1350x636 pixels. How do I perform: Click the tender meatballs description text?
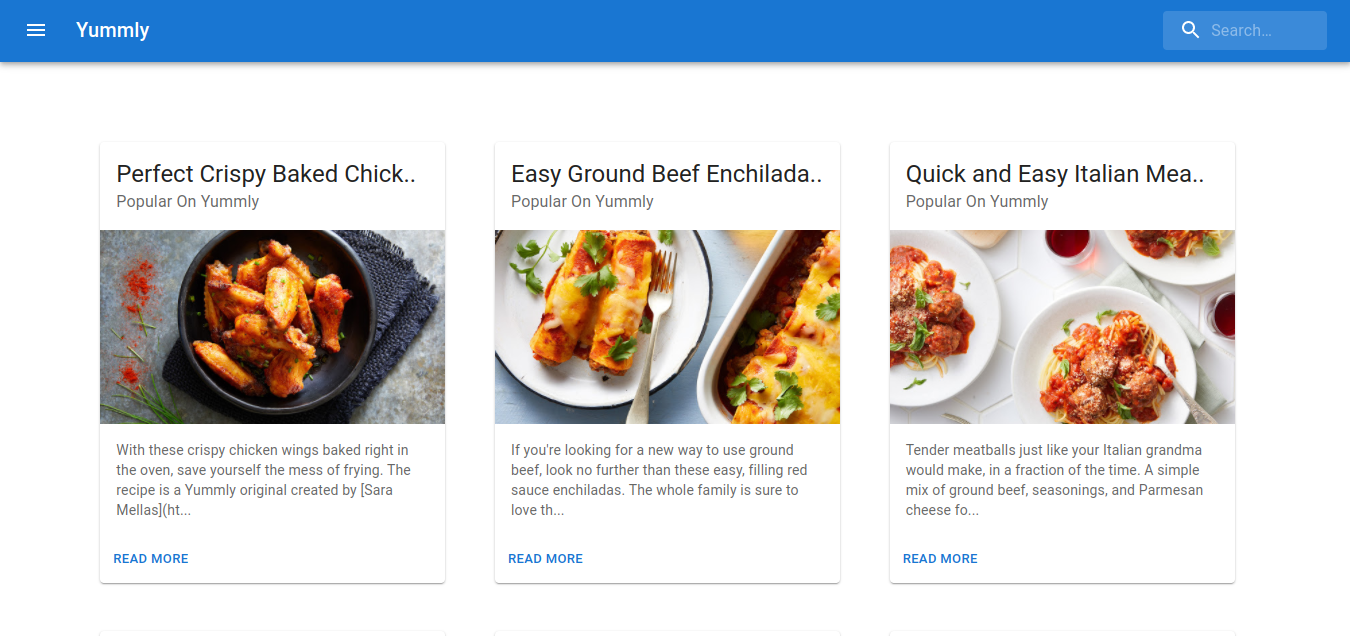pyautogui.click(x=1054, y=480)
